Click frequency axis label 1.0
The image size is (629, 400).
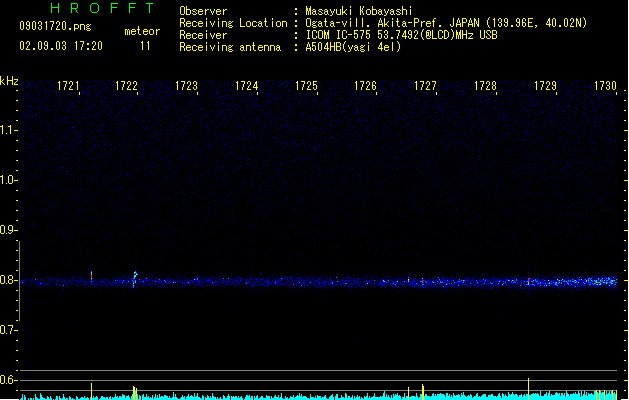8,180
